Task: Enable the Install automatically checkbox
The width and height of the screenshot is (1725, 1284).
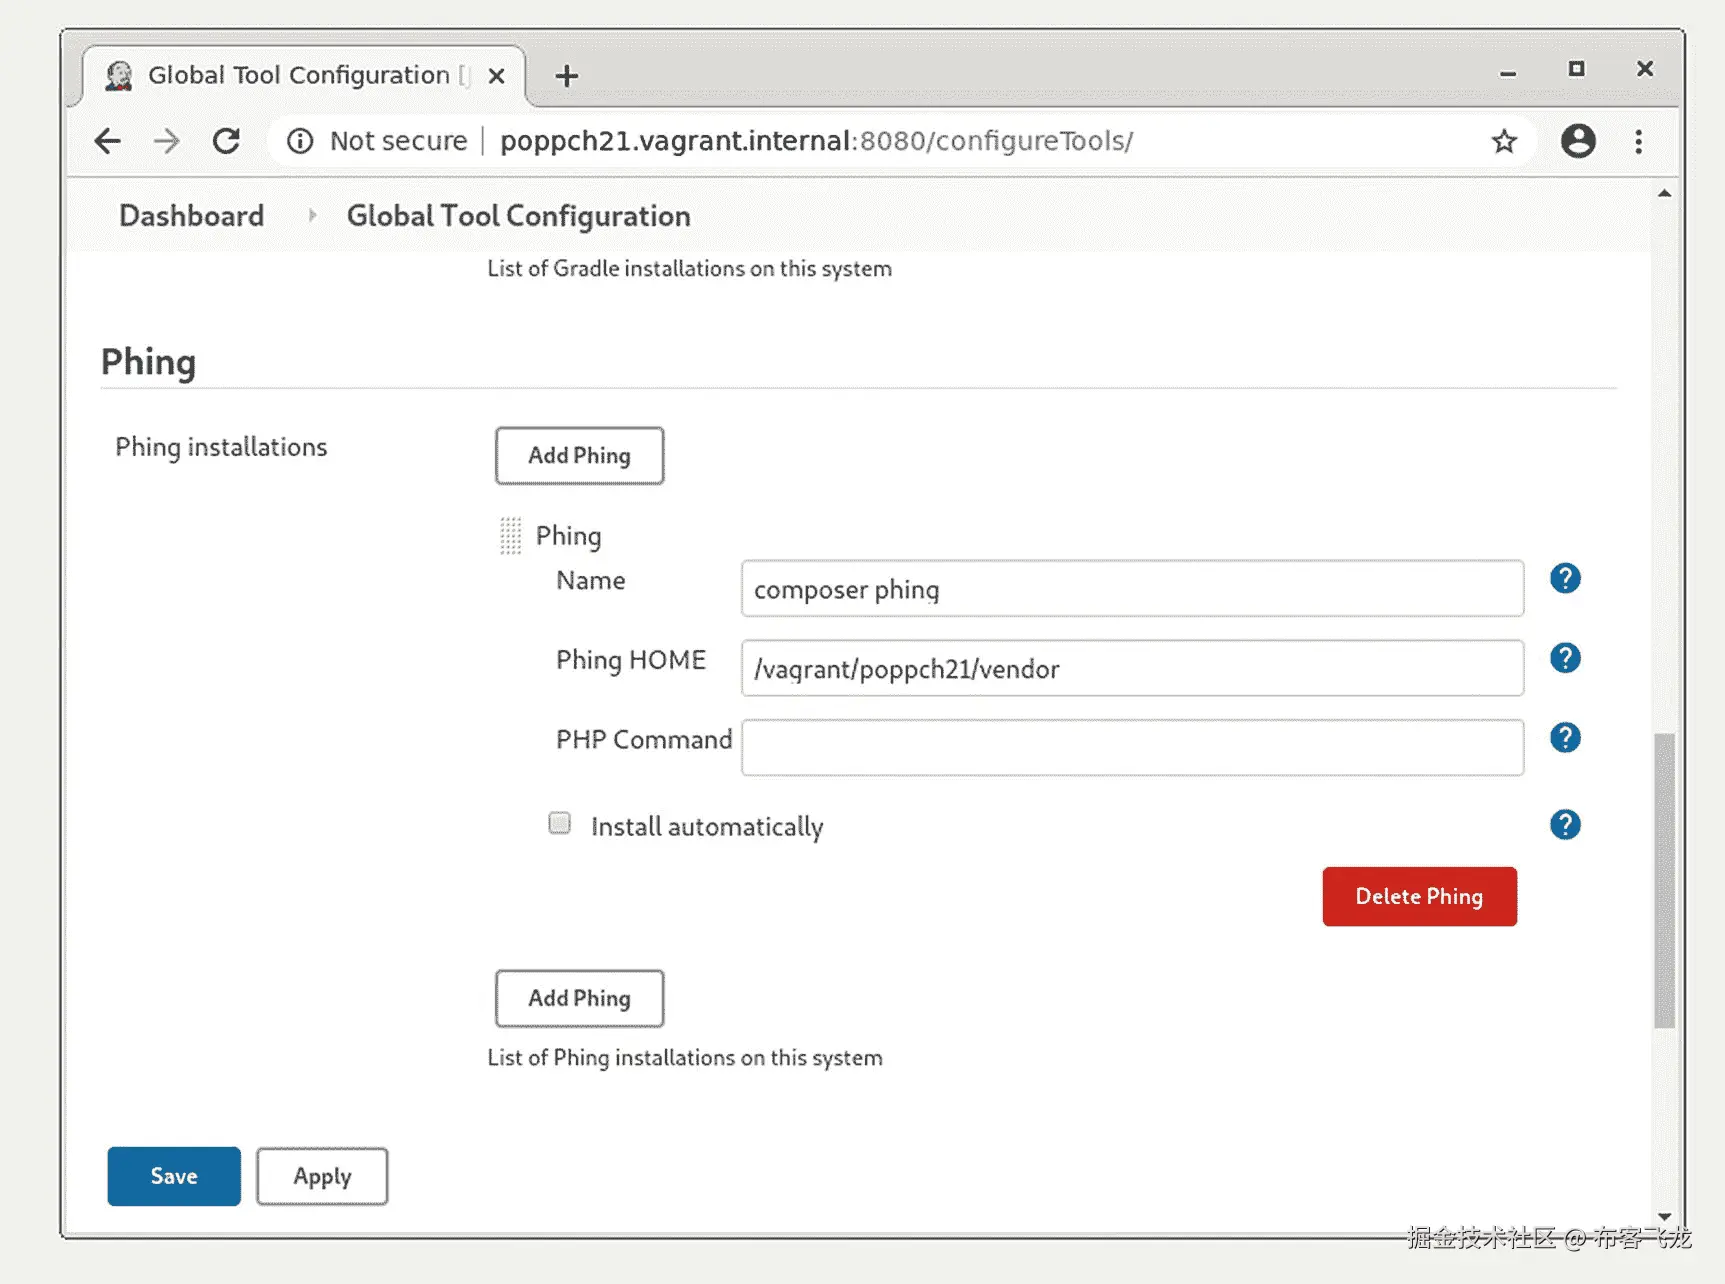Action: (560, 823)
